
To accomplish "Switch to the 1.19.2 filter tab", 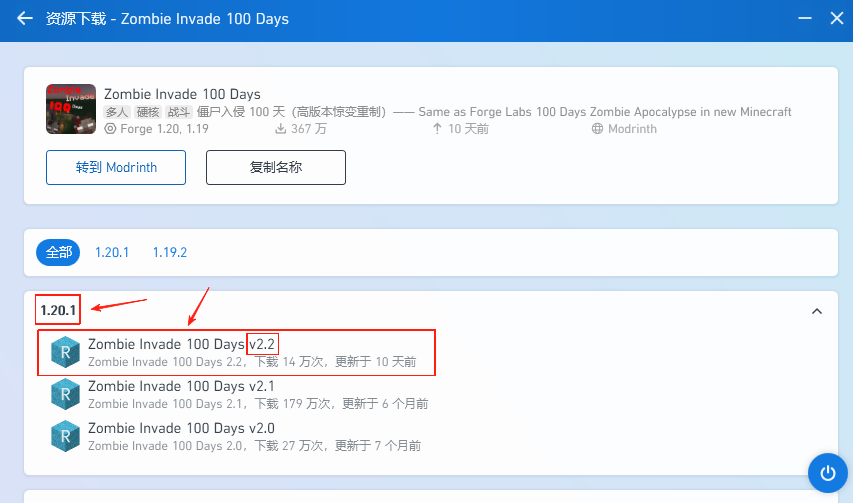I will [x=170, y=252].
